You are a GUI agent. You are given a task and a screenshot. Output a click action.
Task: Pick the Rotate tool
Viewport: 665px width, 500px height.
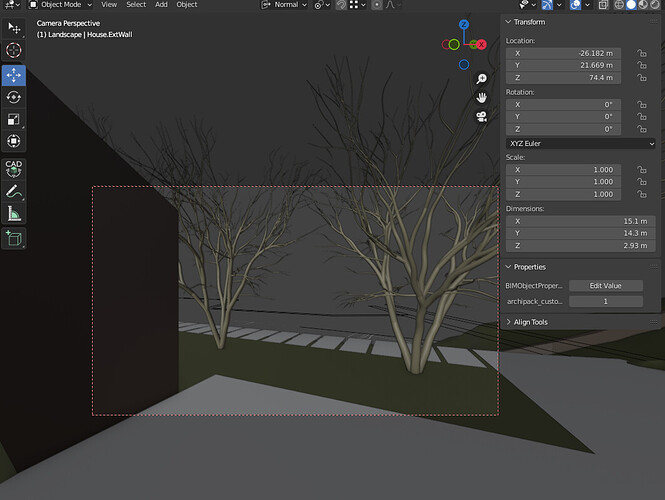[x=14, y=97]
